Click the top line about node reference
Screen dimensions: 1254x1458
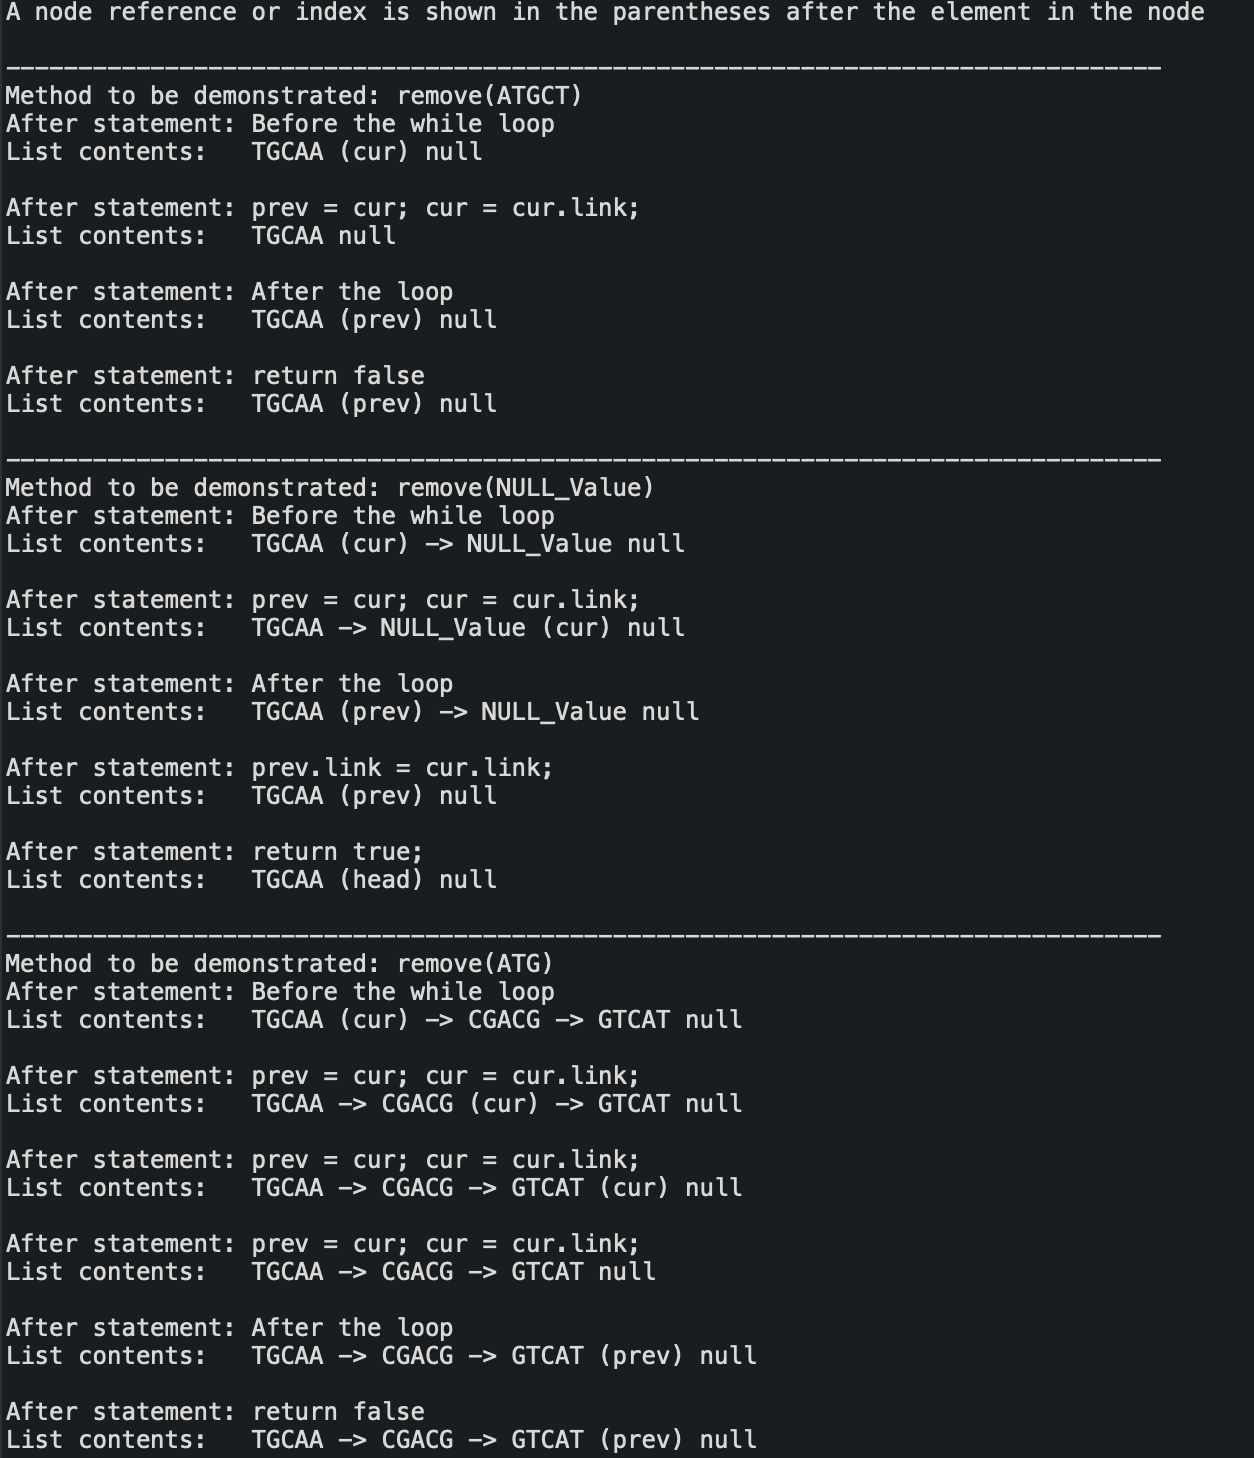click(x=605, y=13)
